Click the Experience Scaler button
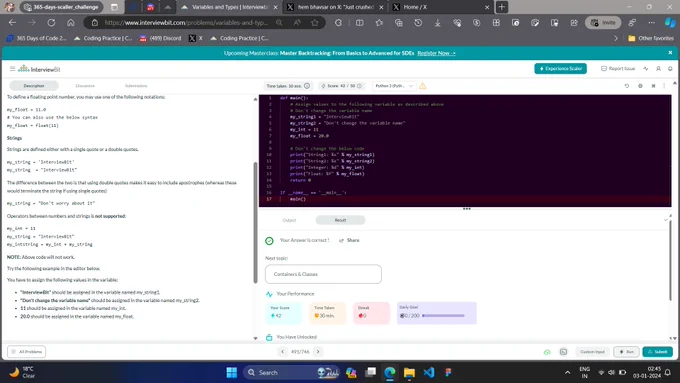The height and width of the screenshot is (383, 680). 560,69
